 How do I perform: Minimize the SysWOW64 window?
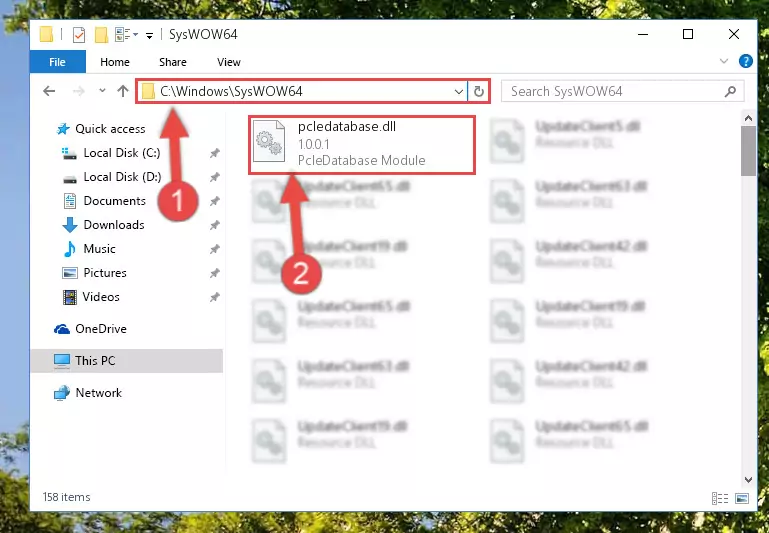pyautogui.click(x=643, y=34)
